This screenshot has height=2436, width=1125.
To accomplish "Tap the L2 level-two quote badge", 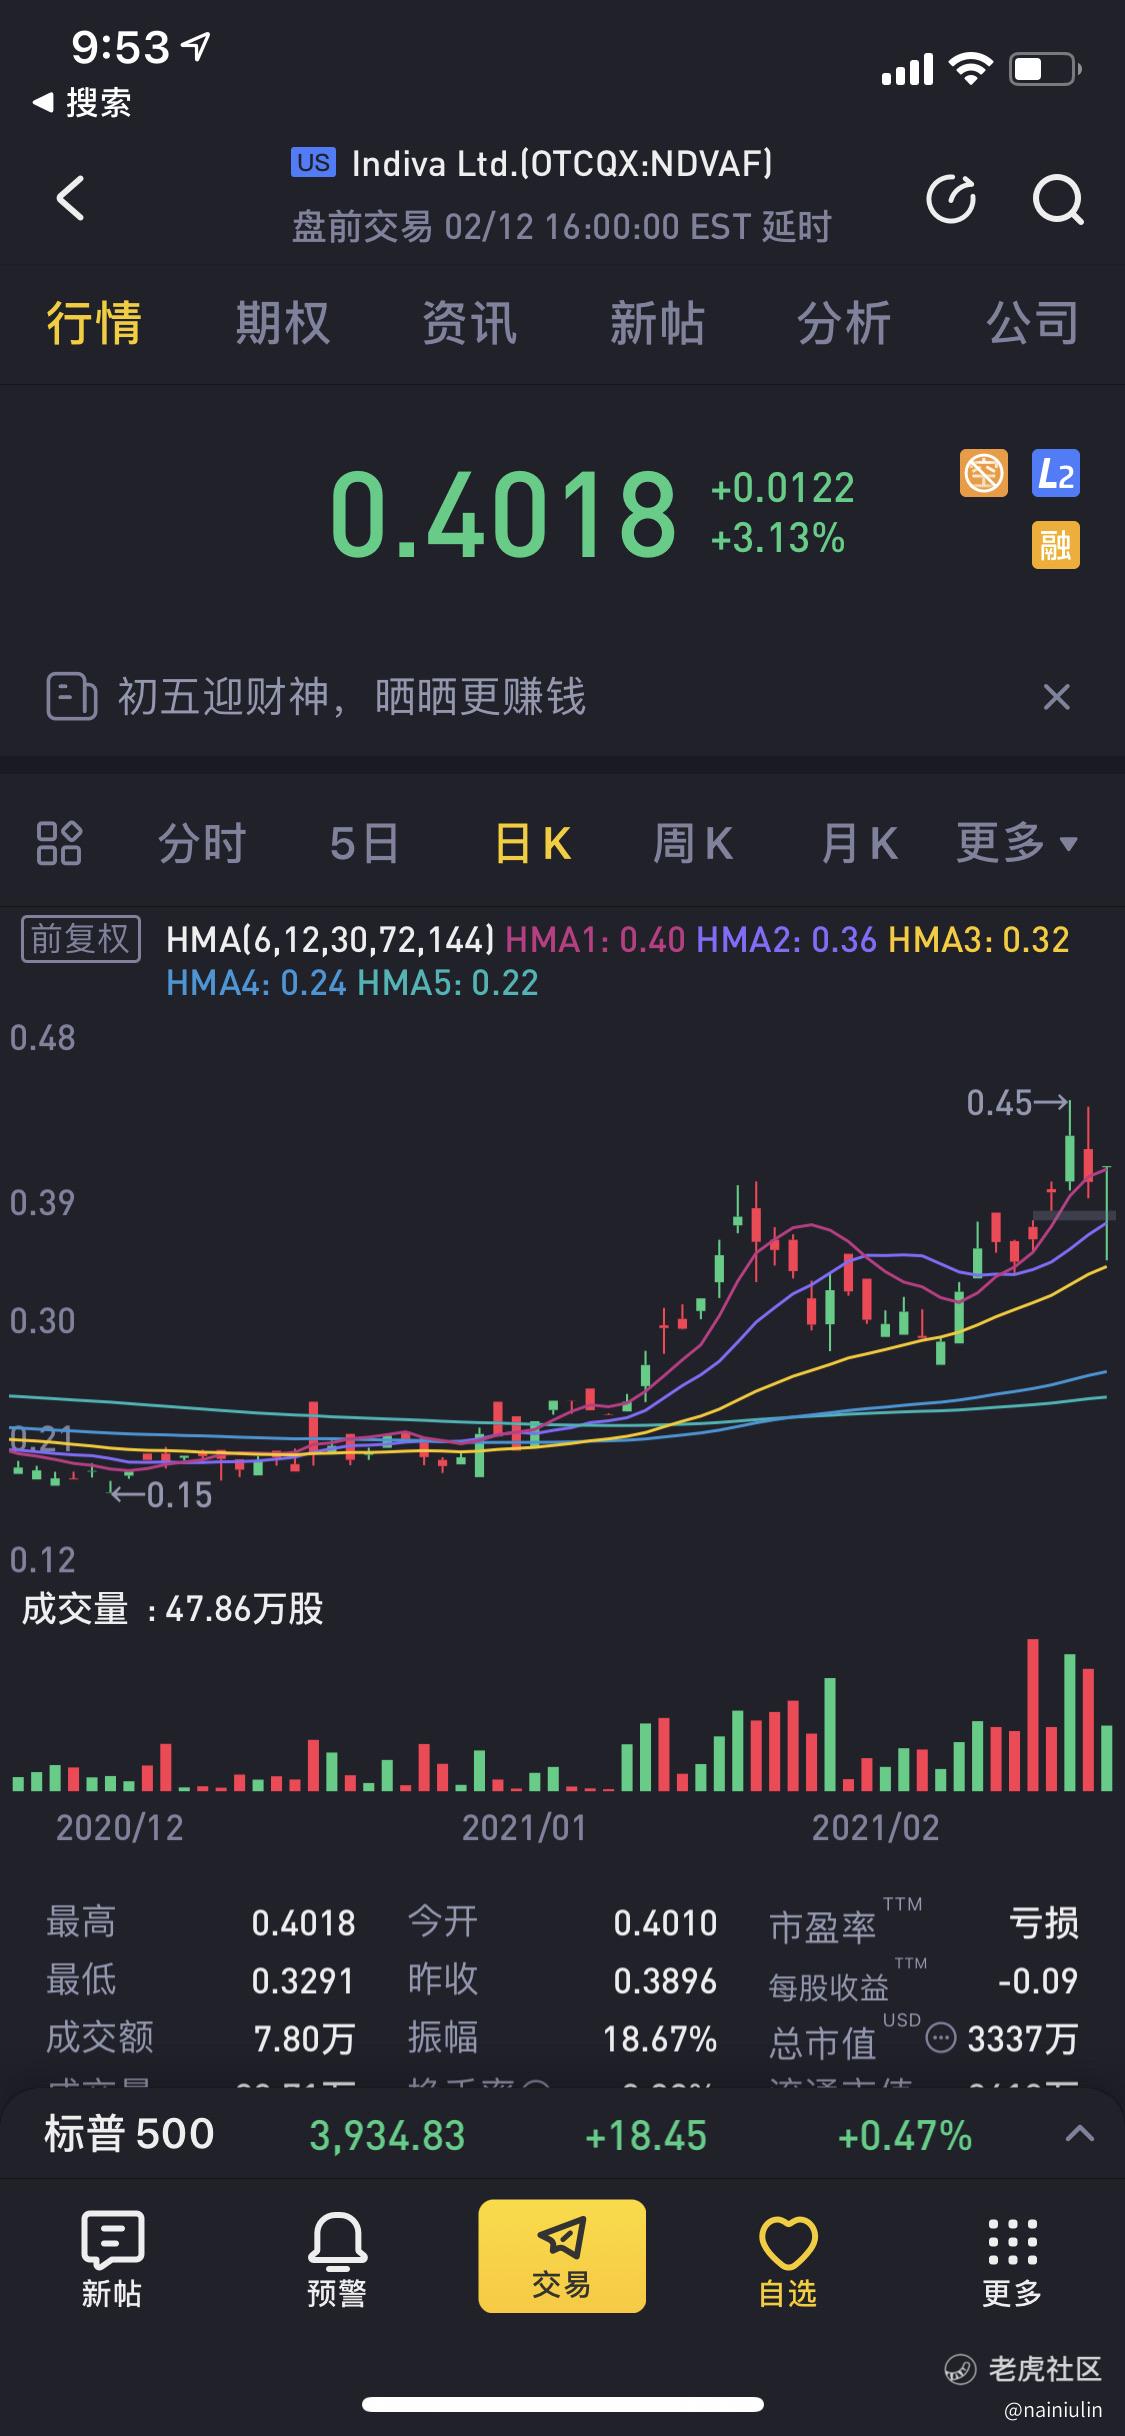I will point(1056,473).
